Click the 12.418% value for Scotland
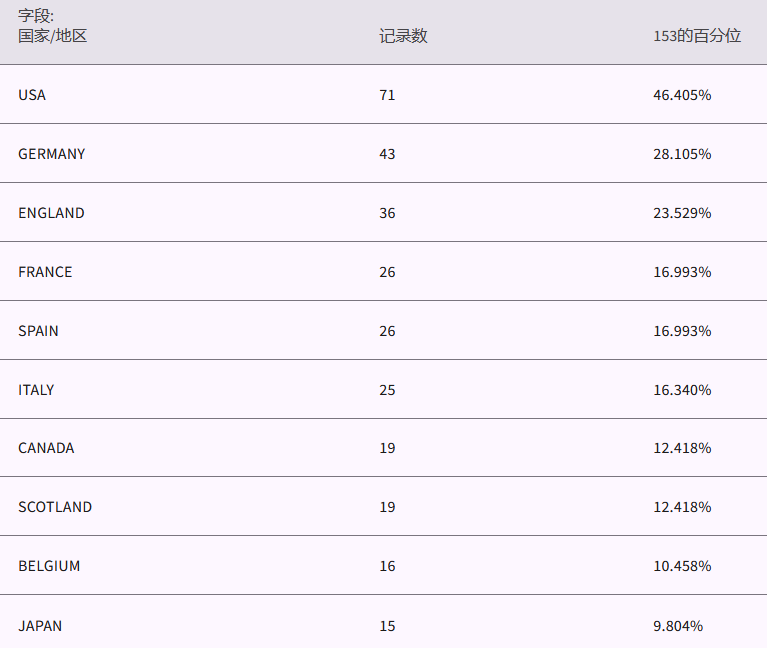 pos(682,507)
